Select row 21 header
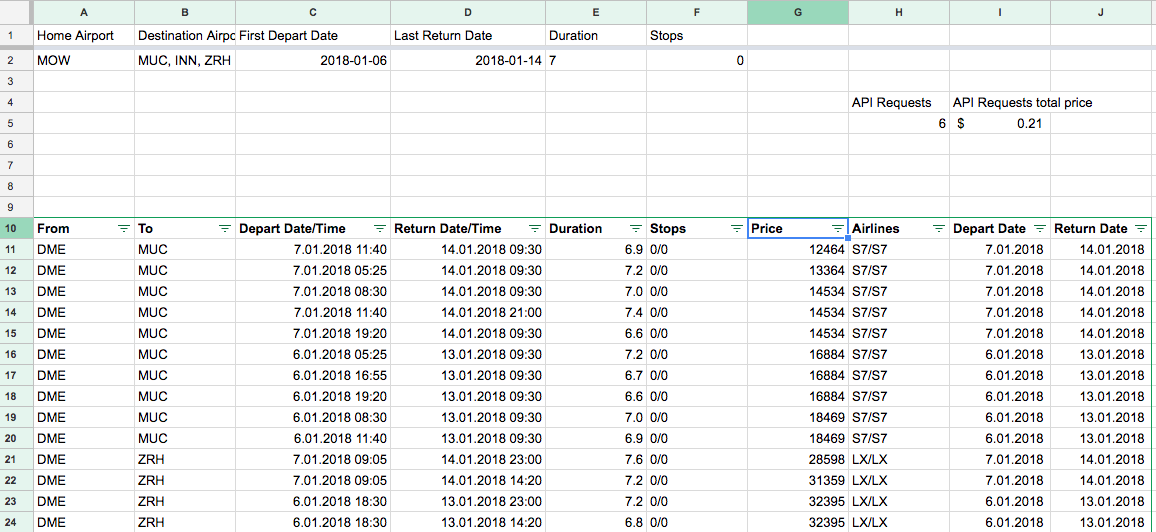Viewport: 1156px width, 532px height. coord(16,459)
